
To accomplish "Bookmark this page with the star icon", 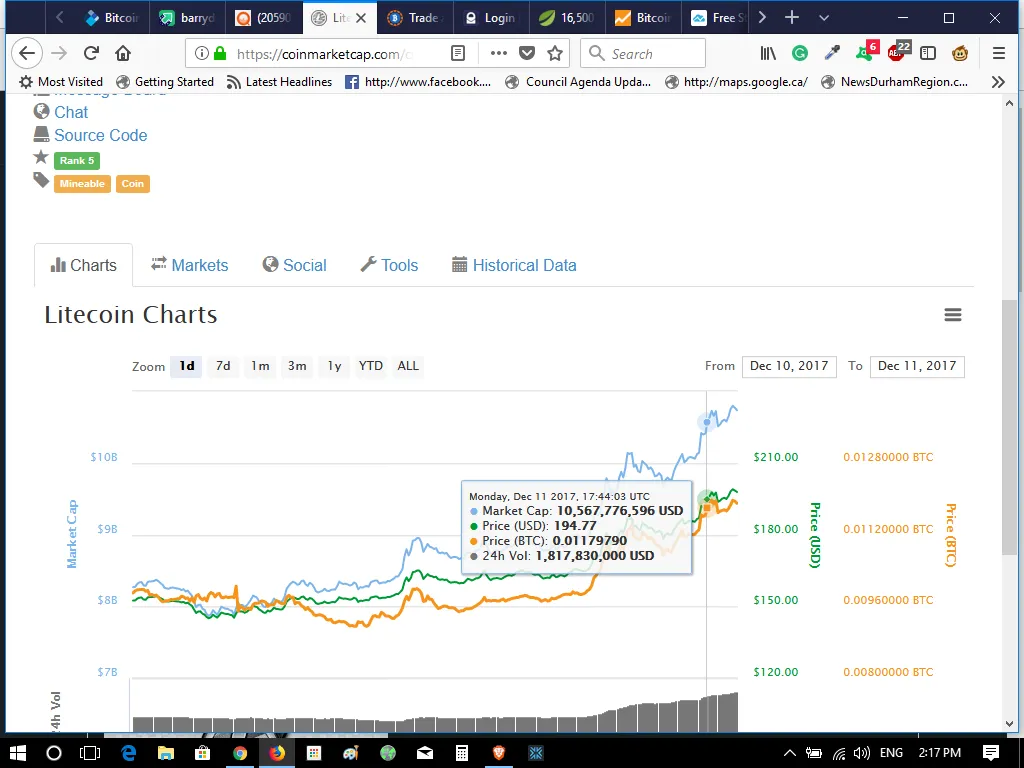I will (x=555, y=54).
